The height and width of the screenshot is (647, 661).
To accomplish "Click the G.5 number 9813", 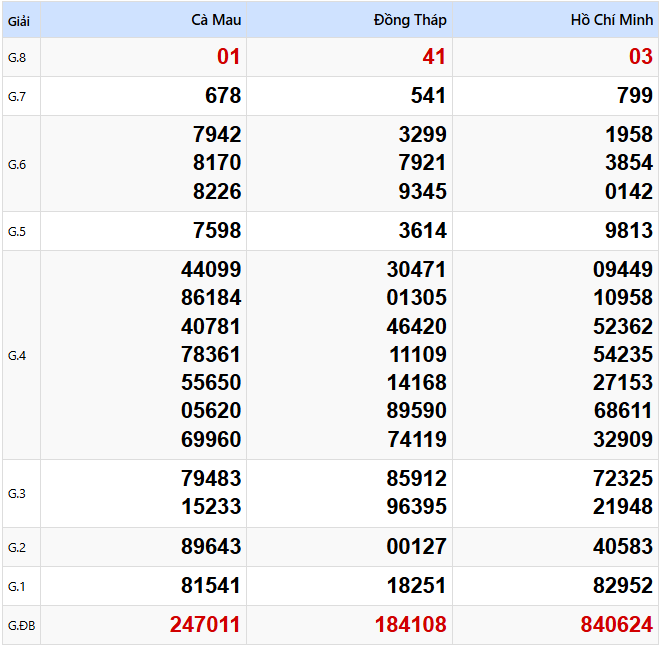I will pos(629,231).
